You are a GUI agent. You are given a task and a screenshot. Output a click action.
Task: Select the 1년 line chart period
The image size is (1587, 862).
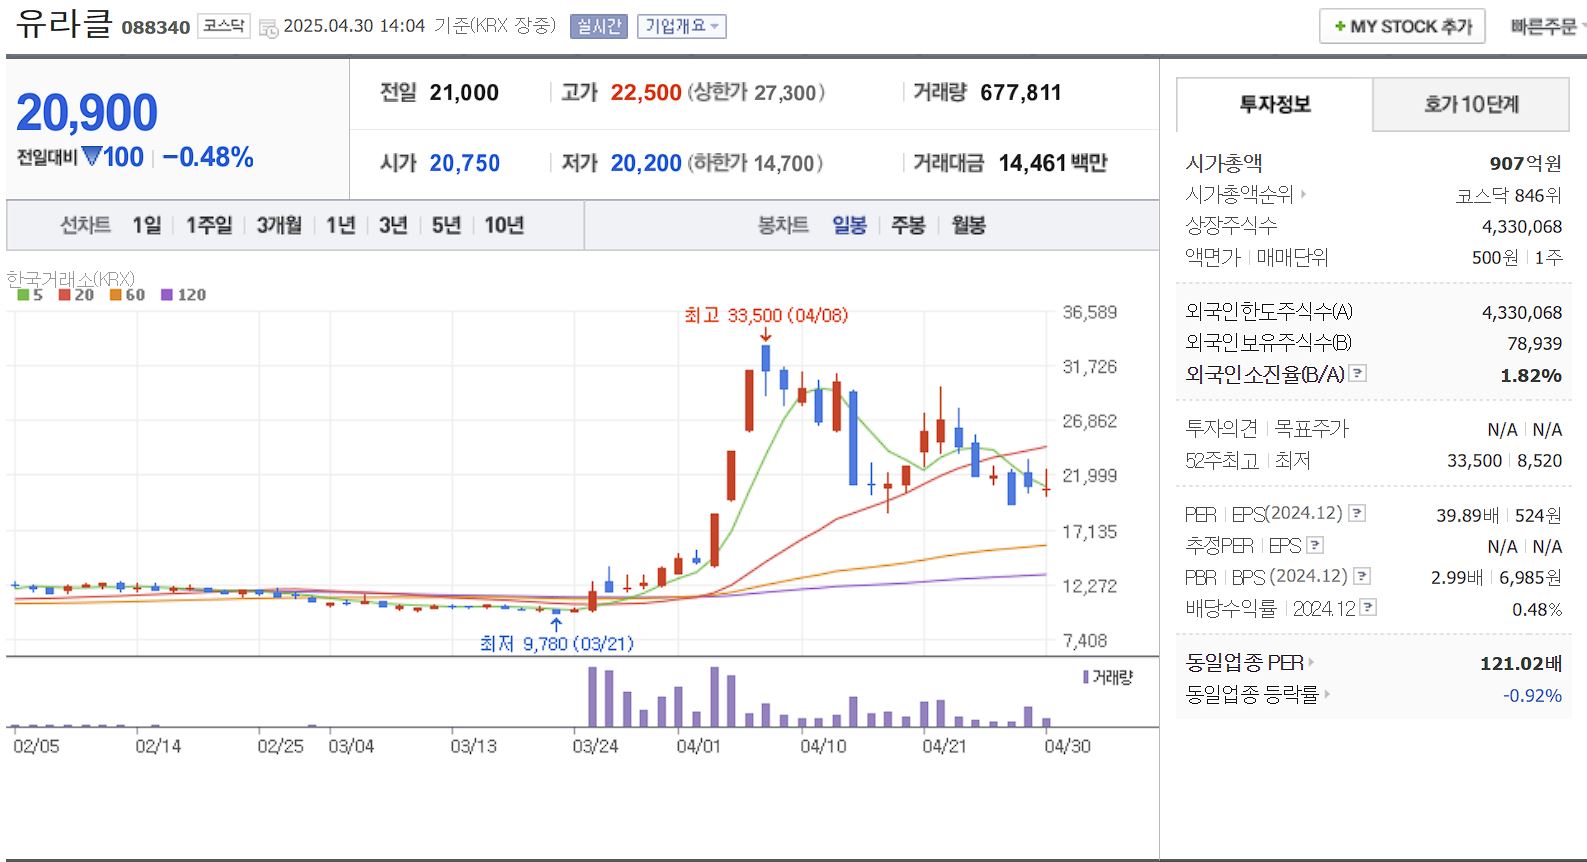341,225
